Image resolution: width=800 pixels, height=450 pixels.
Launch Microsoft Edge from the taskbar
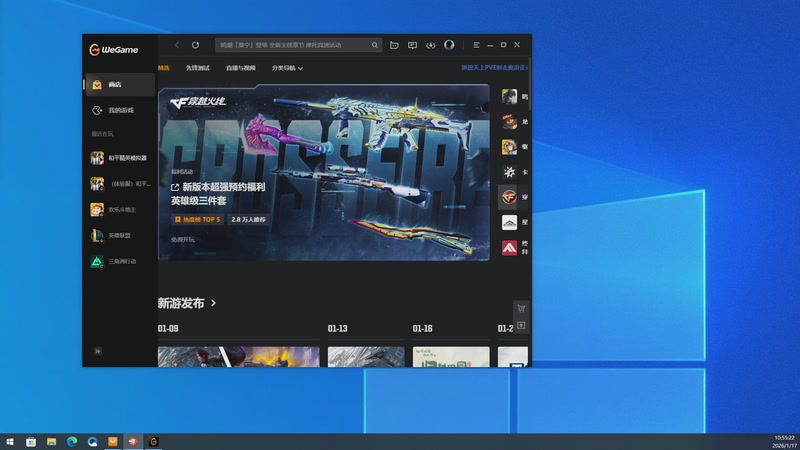[x=72, y=442]
